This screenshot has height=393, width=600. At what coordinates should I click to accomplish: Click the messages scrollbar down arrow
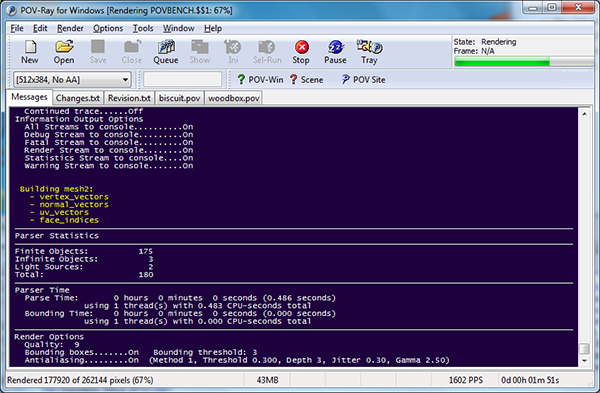[x=584, y=360]
